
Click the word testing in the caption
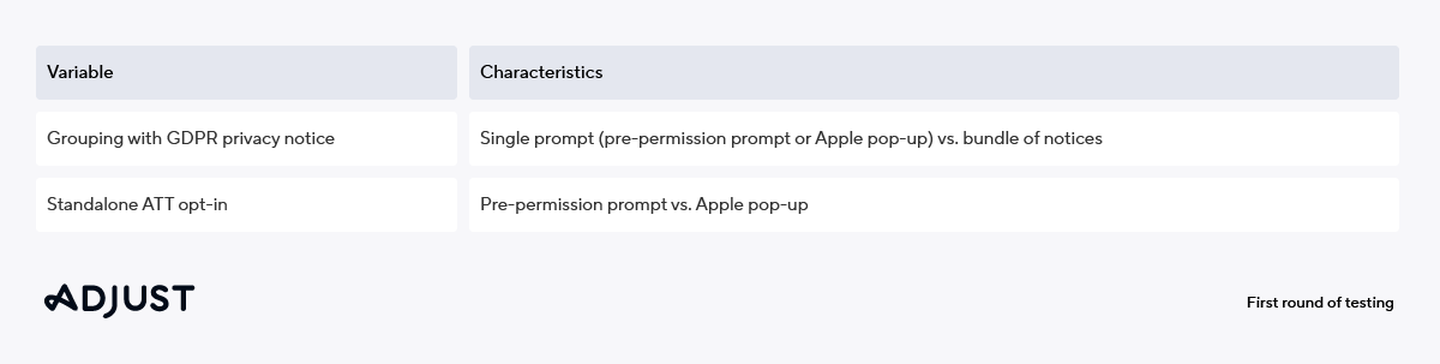[1369, 303]
